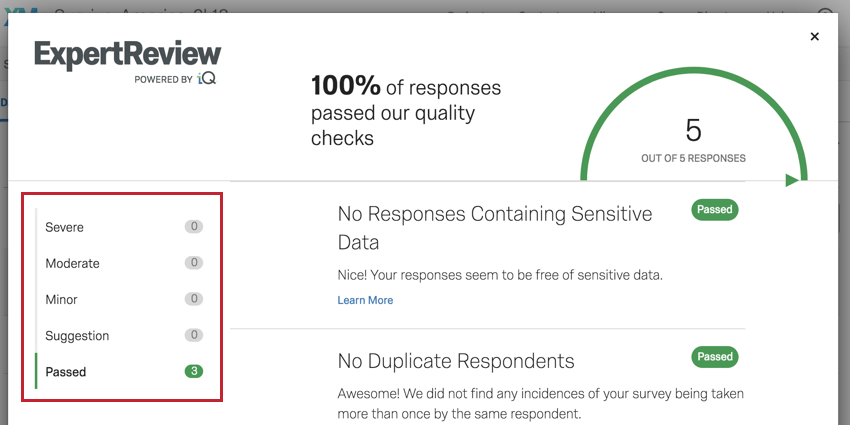Click the zero count badge beside Severe
This screenshot has height=425, width=850.
[x=194, y=227]
